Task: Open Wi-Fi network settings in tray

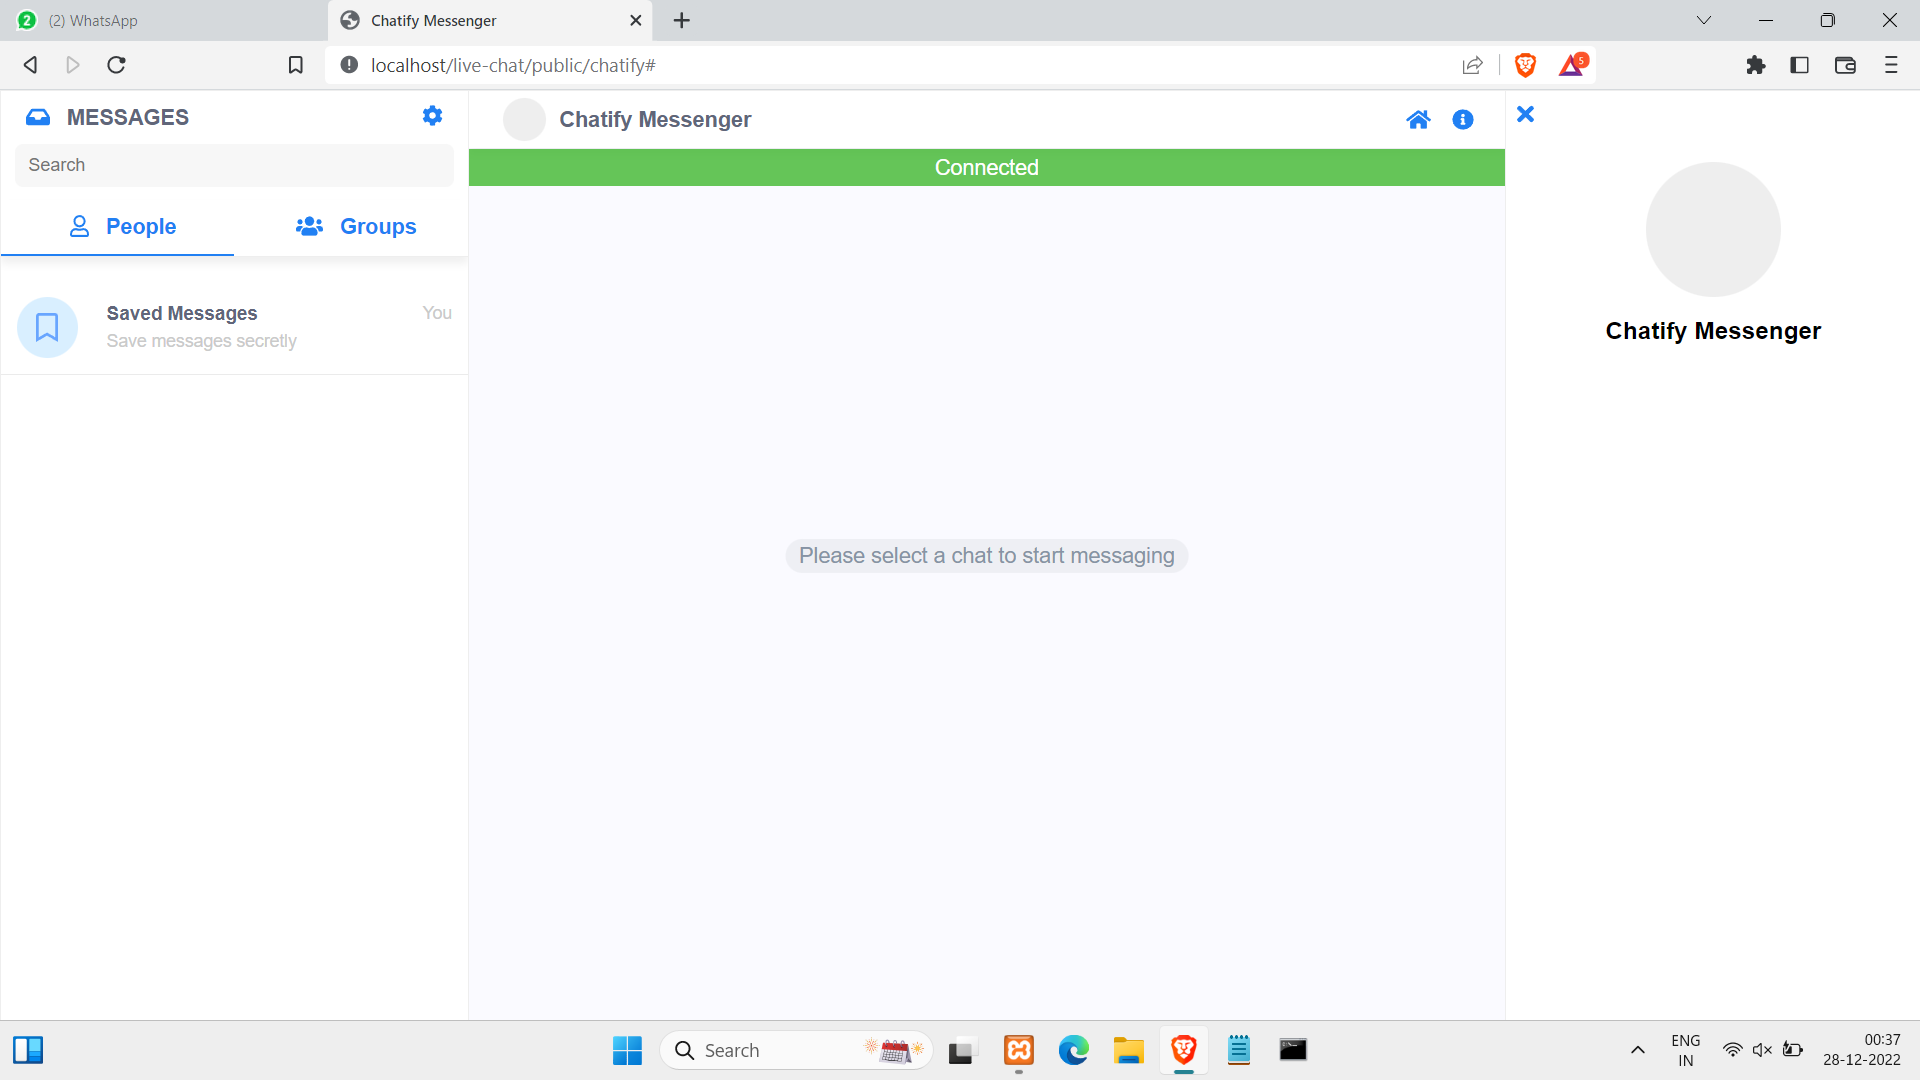Action: 1732,1050
